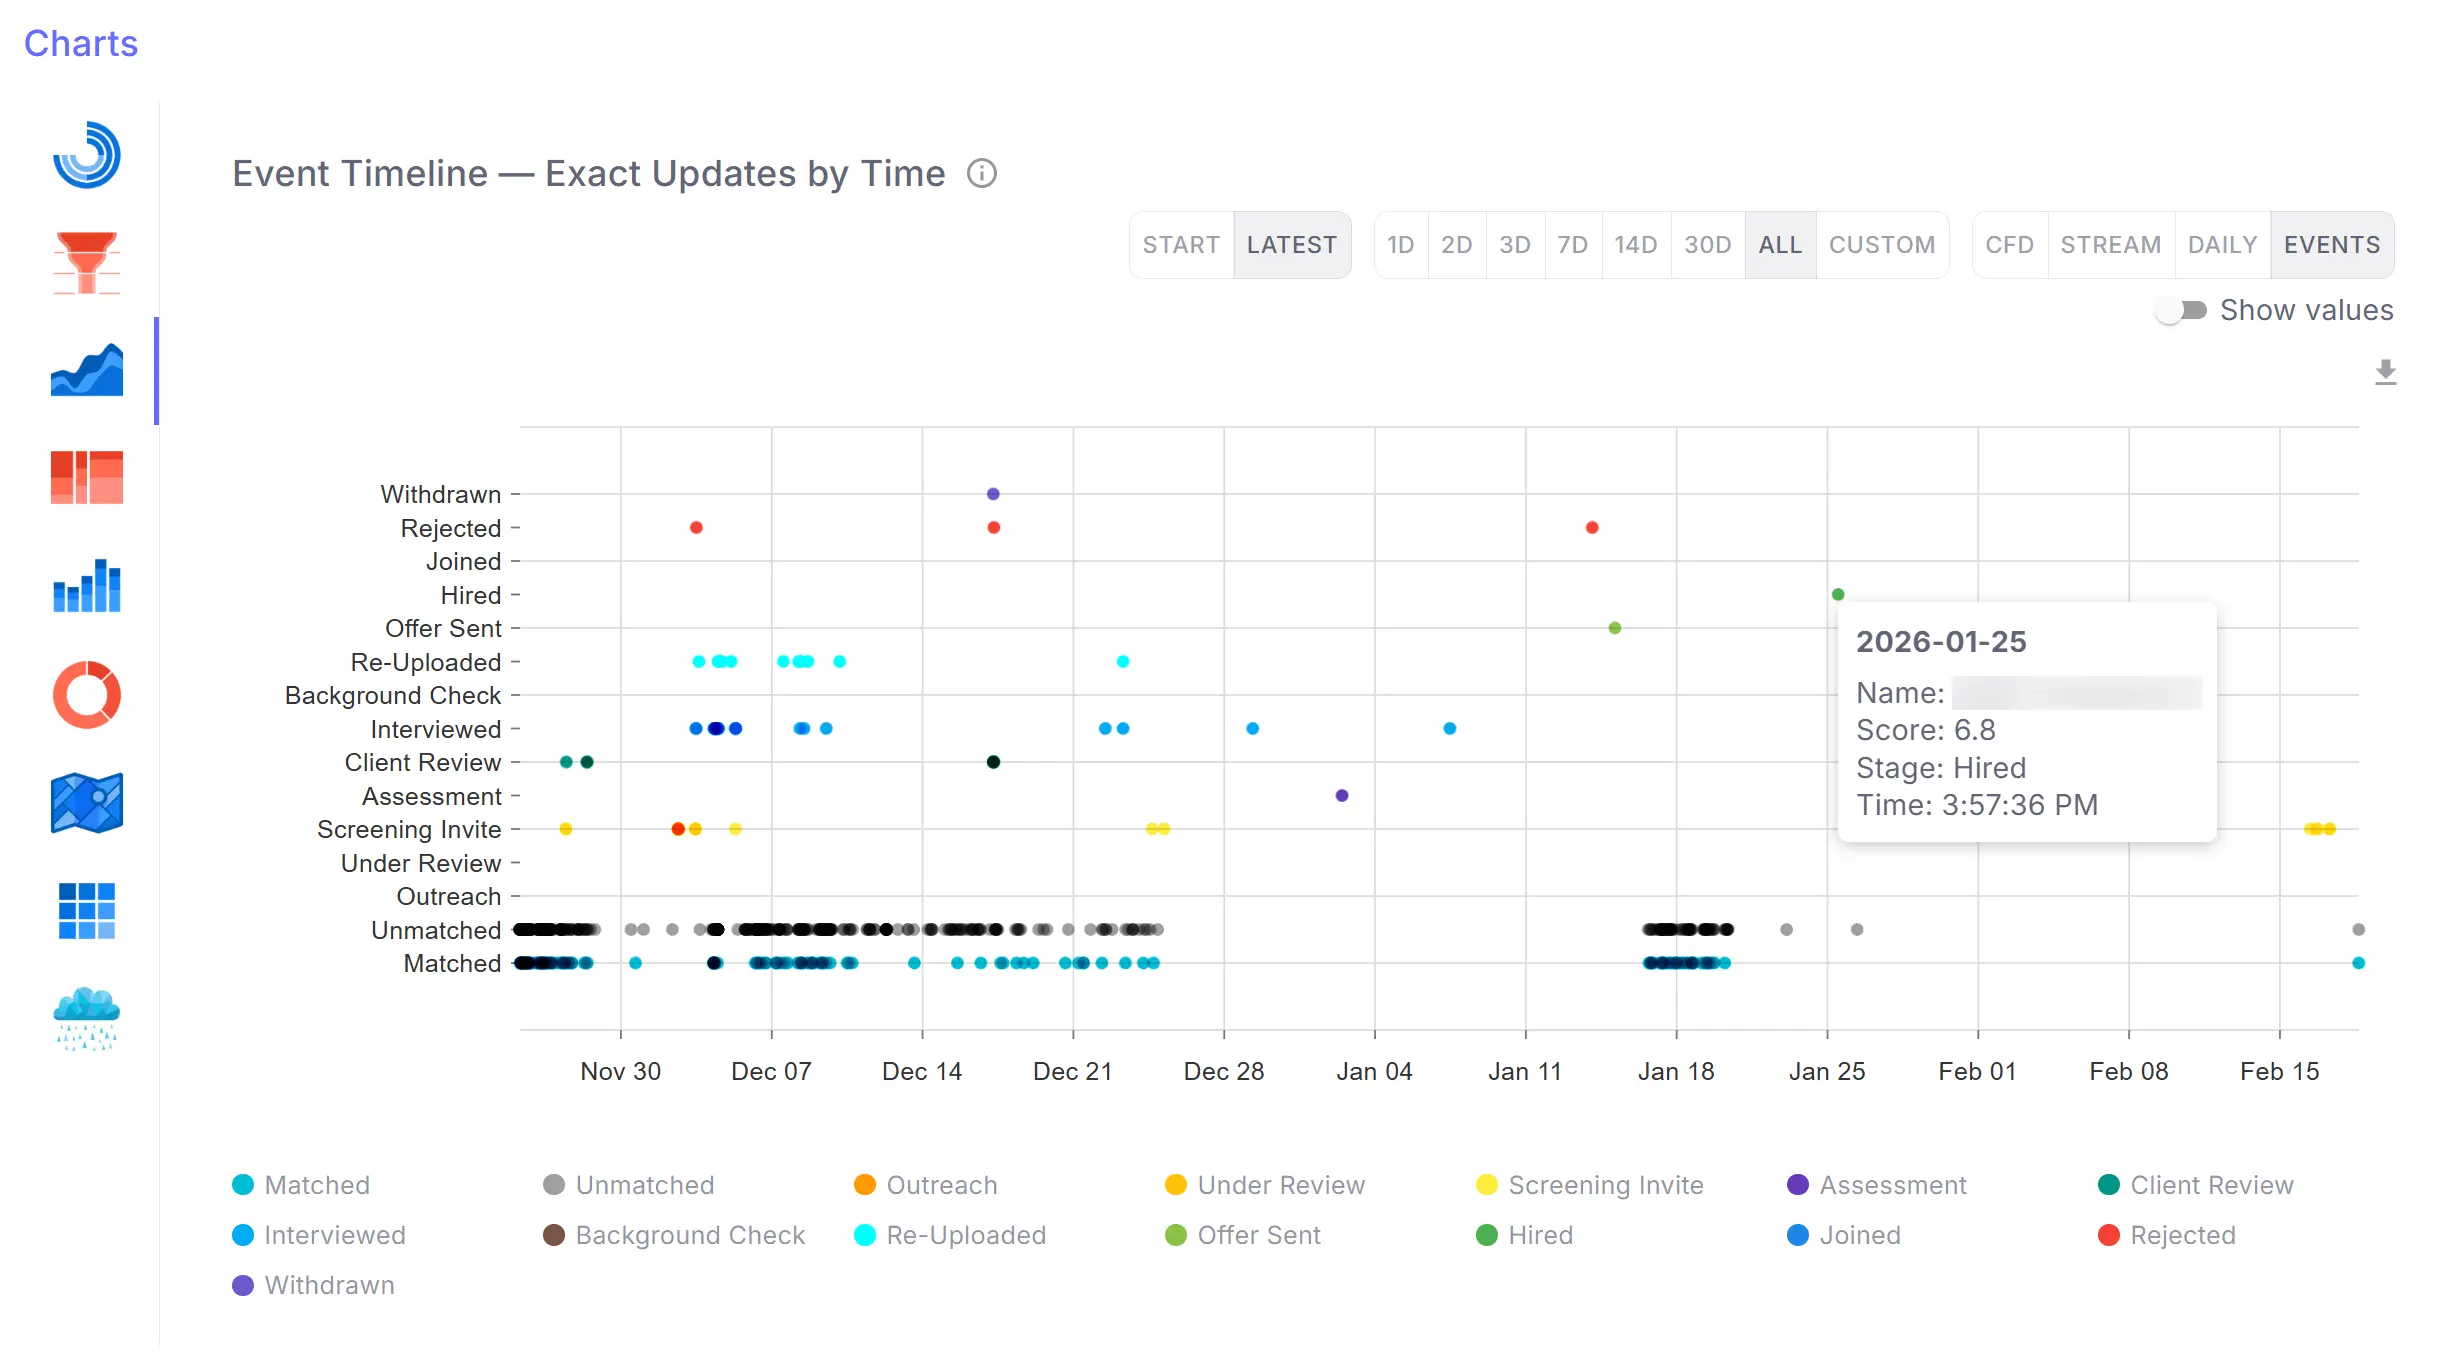Screen dimensions: 2443x1364
Task: Open the blue grid heatmap icon
Action: 87,910
